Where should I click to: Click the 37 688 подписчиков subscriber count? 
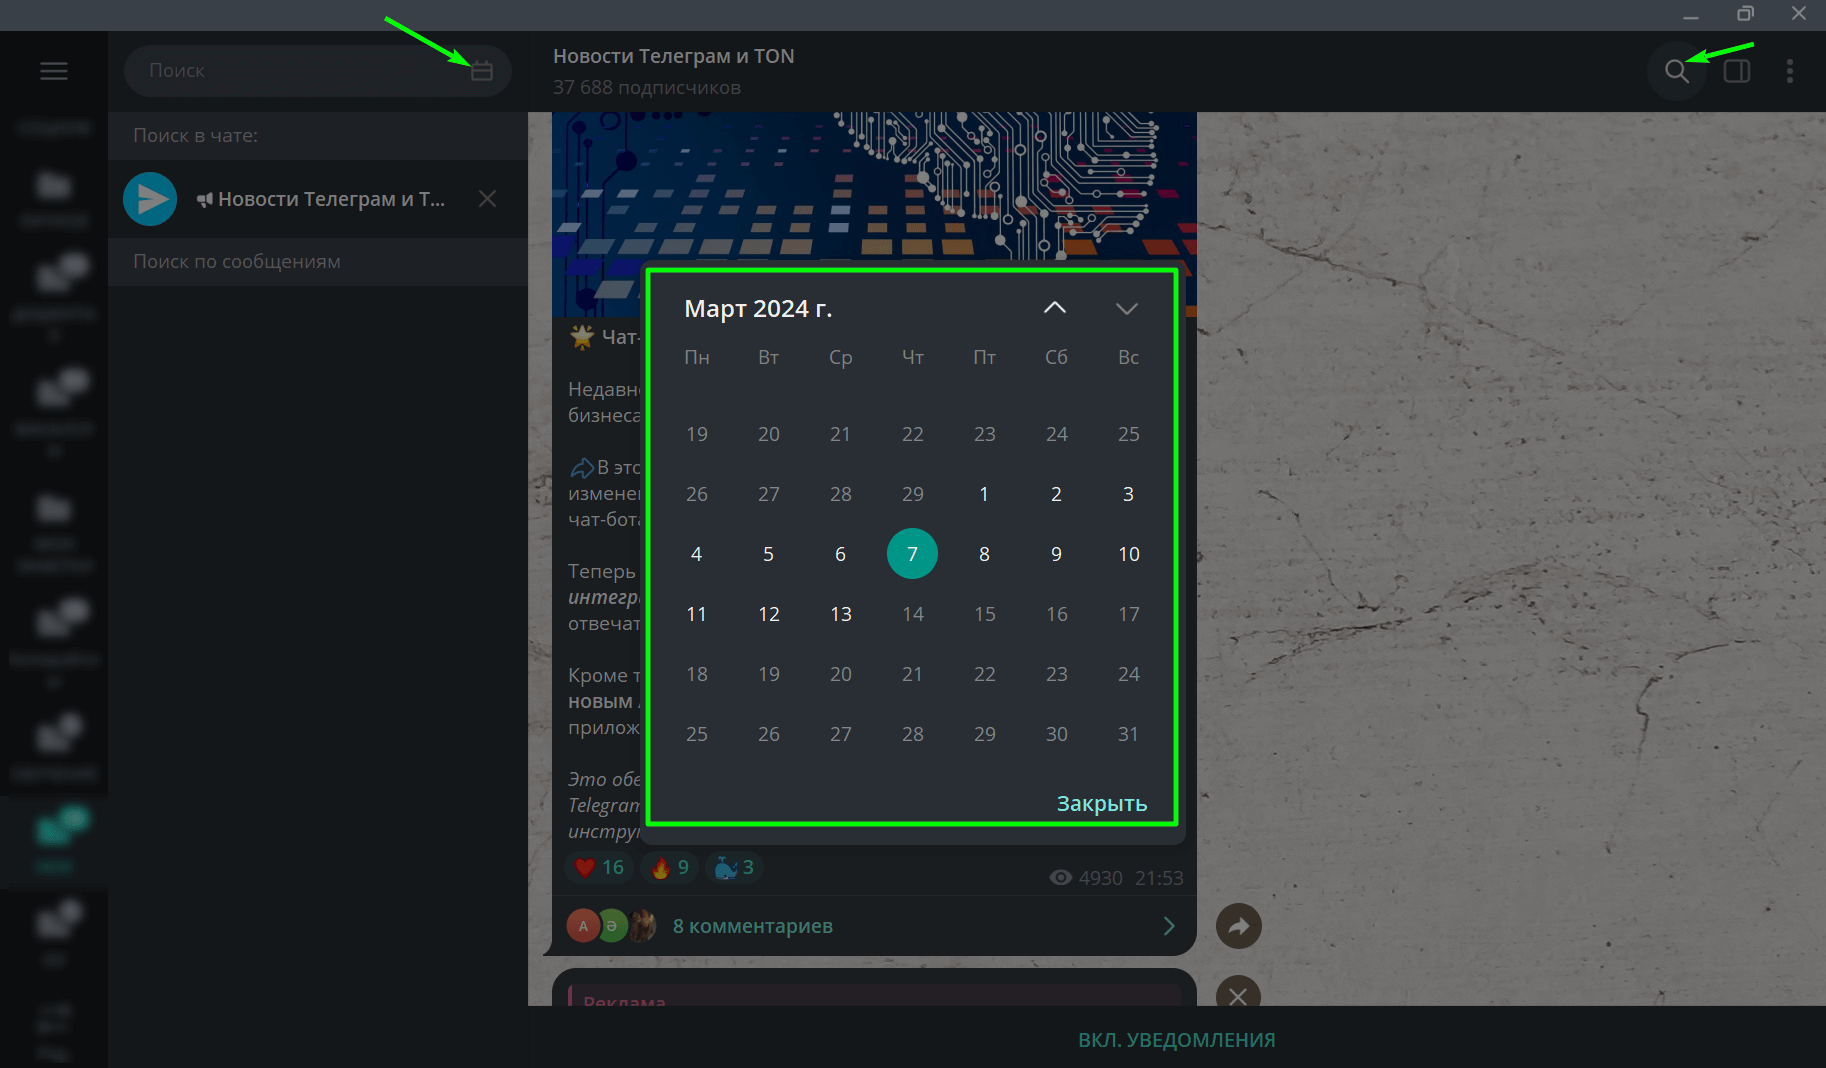tap(647, 88)
